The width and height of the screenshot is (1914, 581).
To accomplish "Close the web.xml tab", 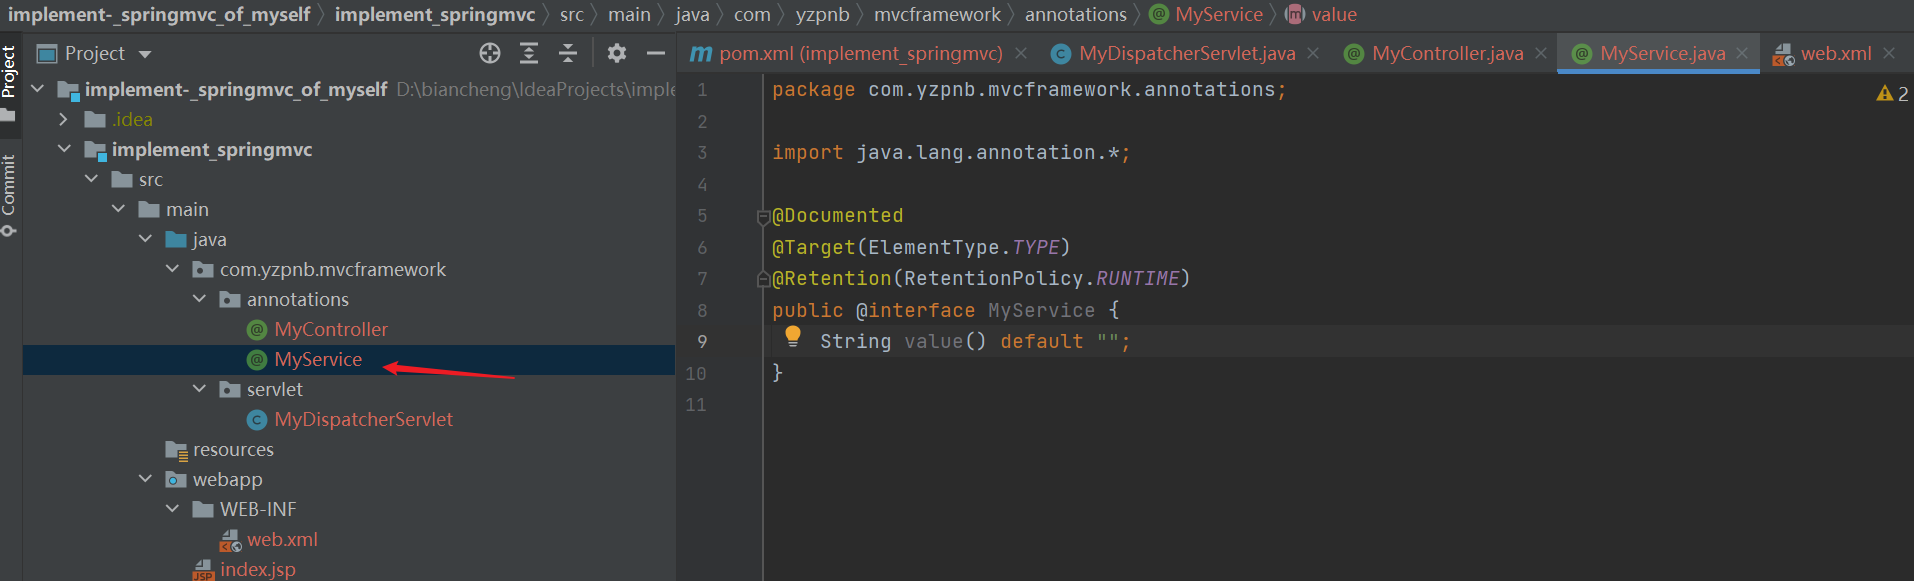I will click(x=1889, y=53).
